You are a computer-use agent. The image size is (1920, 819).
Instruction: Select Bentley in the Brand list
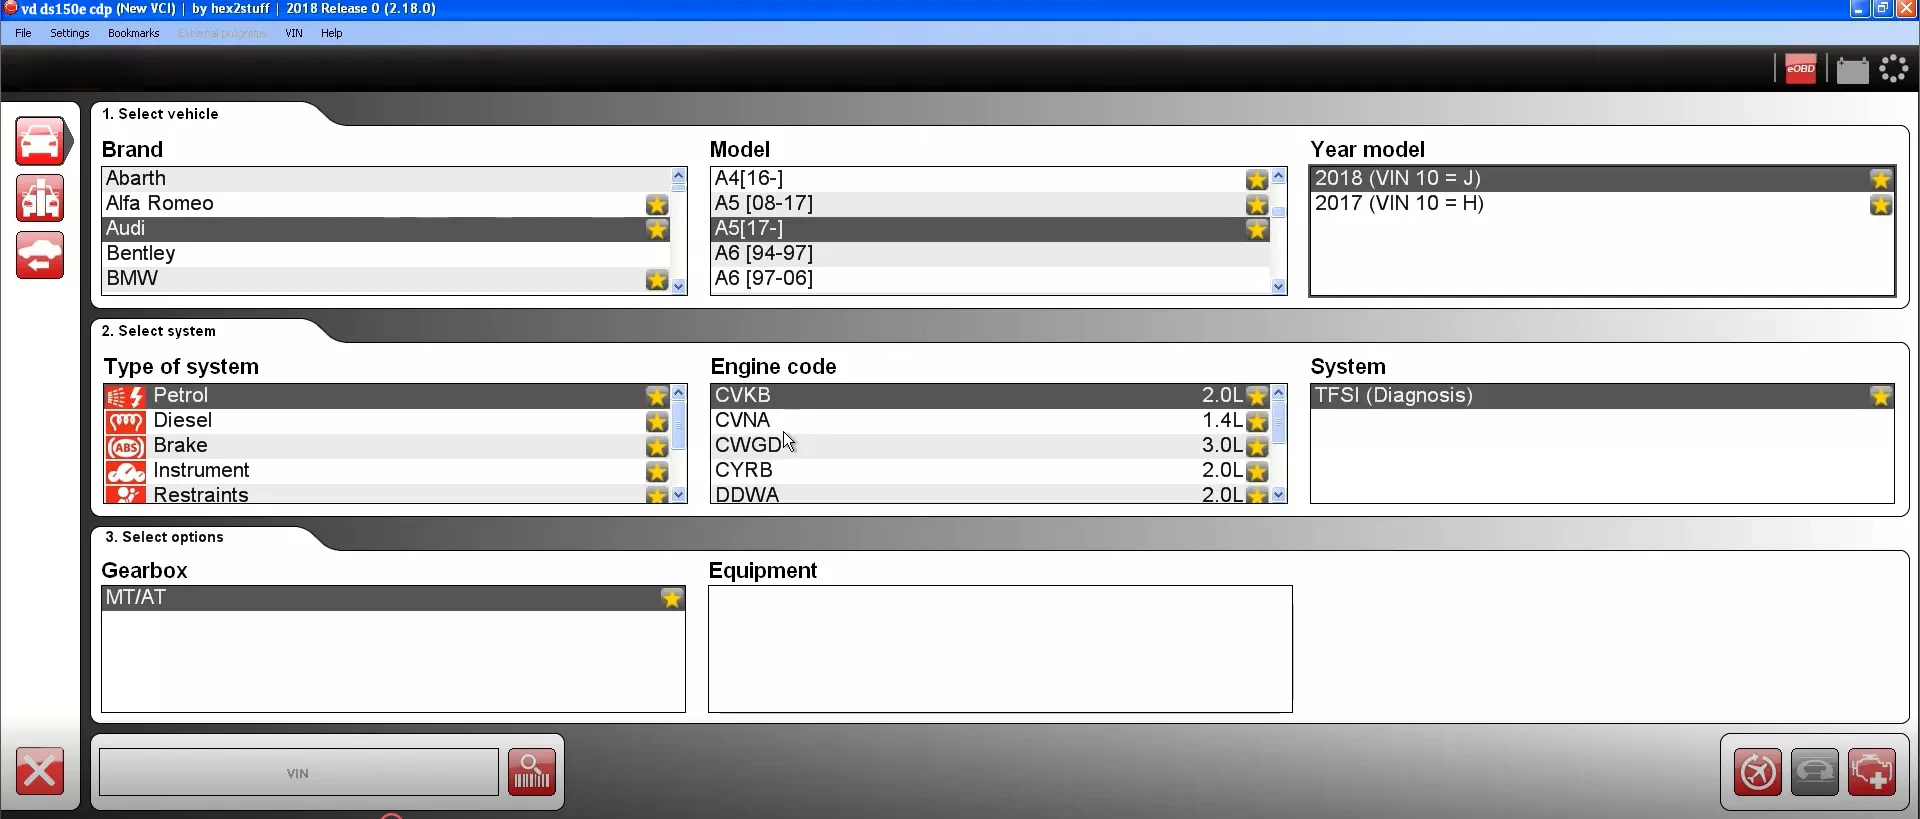[386, 254]
